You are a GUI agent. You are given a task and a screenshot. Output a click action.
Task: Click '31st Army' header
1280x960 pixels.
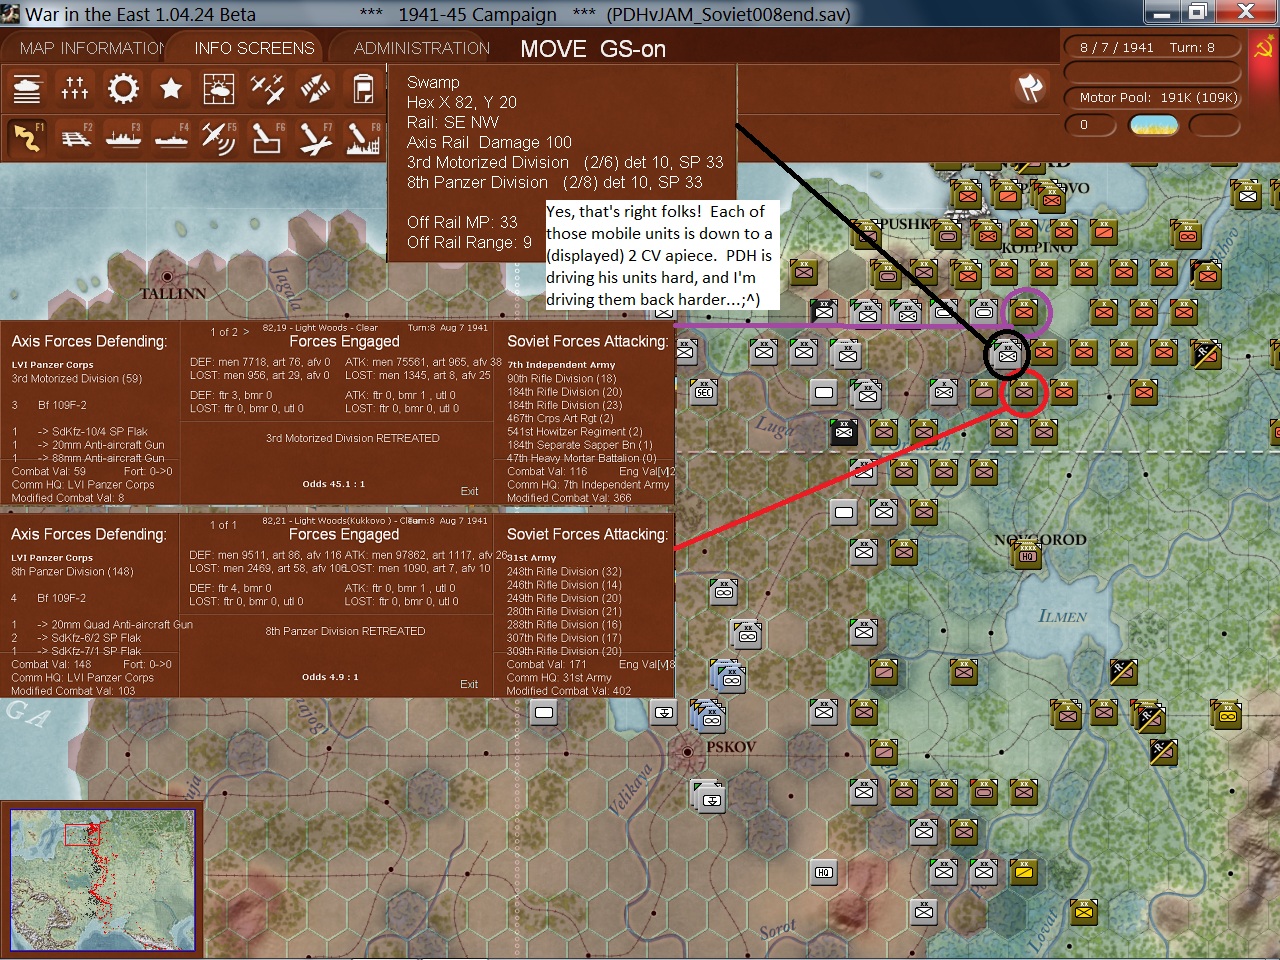pyautogui.click(x=531, y=558)
